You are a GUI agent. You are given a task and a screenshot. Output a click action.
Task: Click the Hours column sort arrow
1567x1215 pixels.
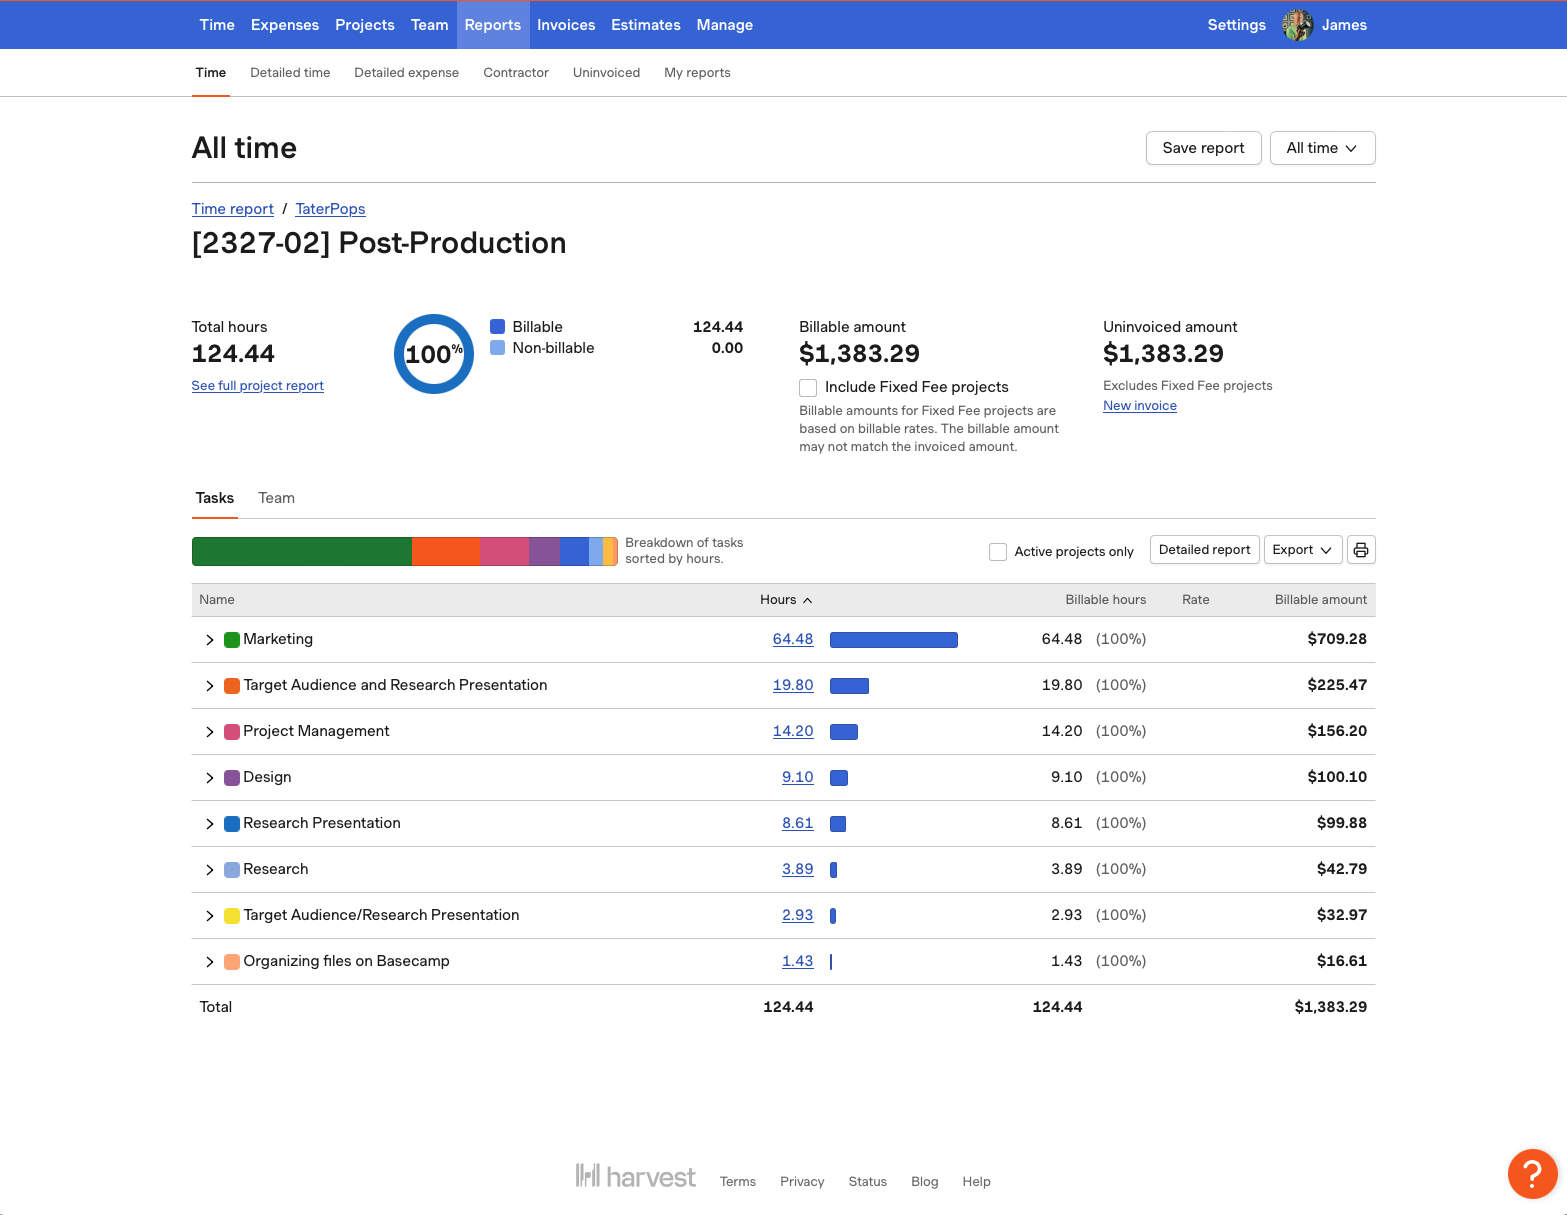pyautogui.click(x=808, y=600)
